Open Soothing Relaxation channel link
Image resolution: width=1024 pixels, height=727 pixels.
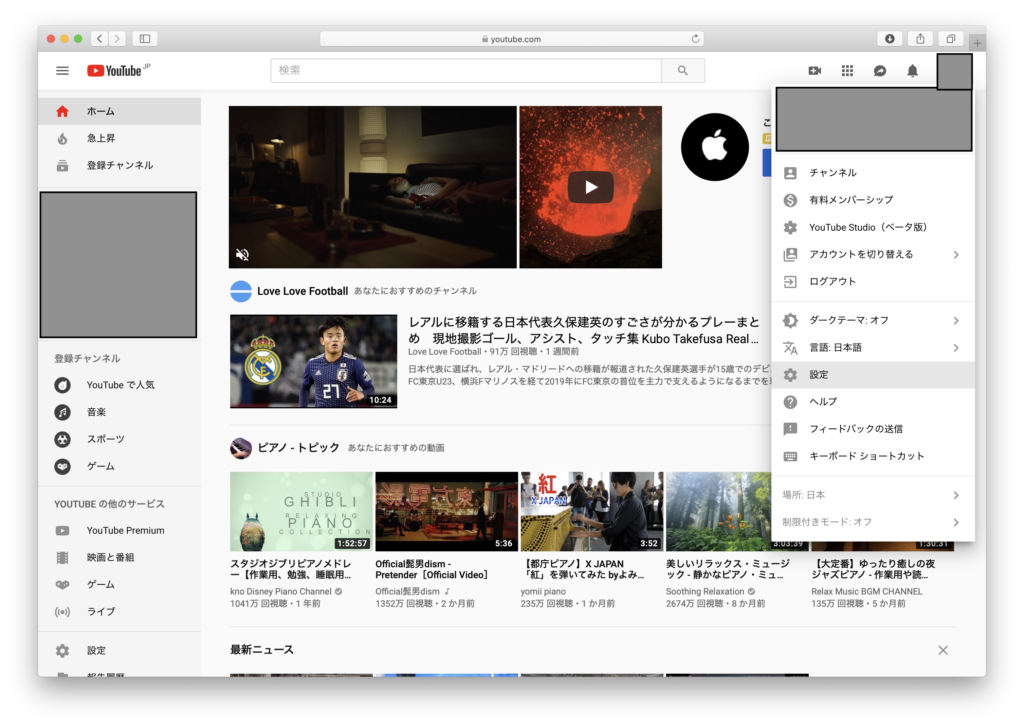pyautogui.click(x=705, y=592)
